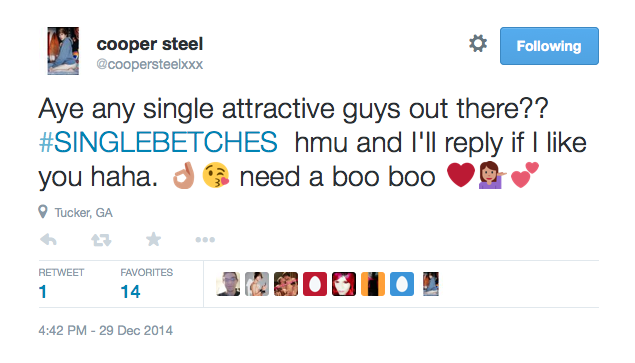Select the red egg avatar
Image resolution: width=635 pixels, height=363 pixels.
(315, 284)
